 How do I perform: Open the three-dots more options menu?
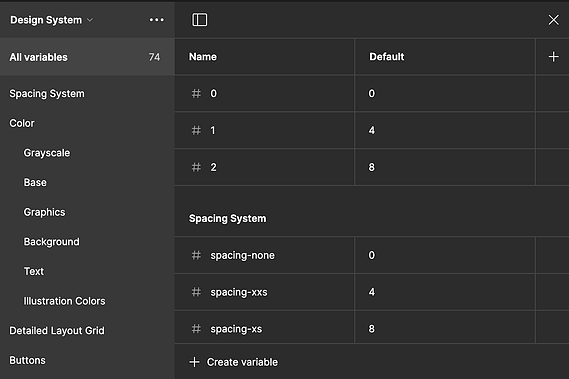click(x=157, y=20)
